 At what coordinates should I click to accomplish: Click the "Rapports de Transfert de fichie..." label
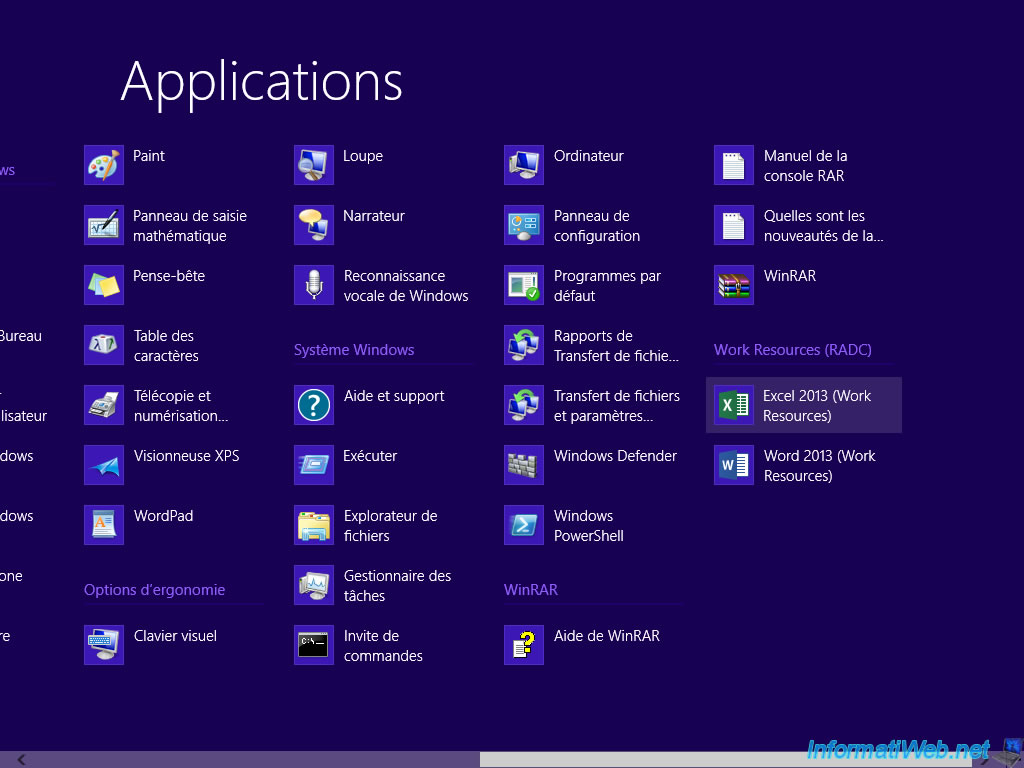point(616,346)
